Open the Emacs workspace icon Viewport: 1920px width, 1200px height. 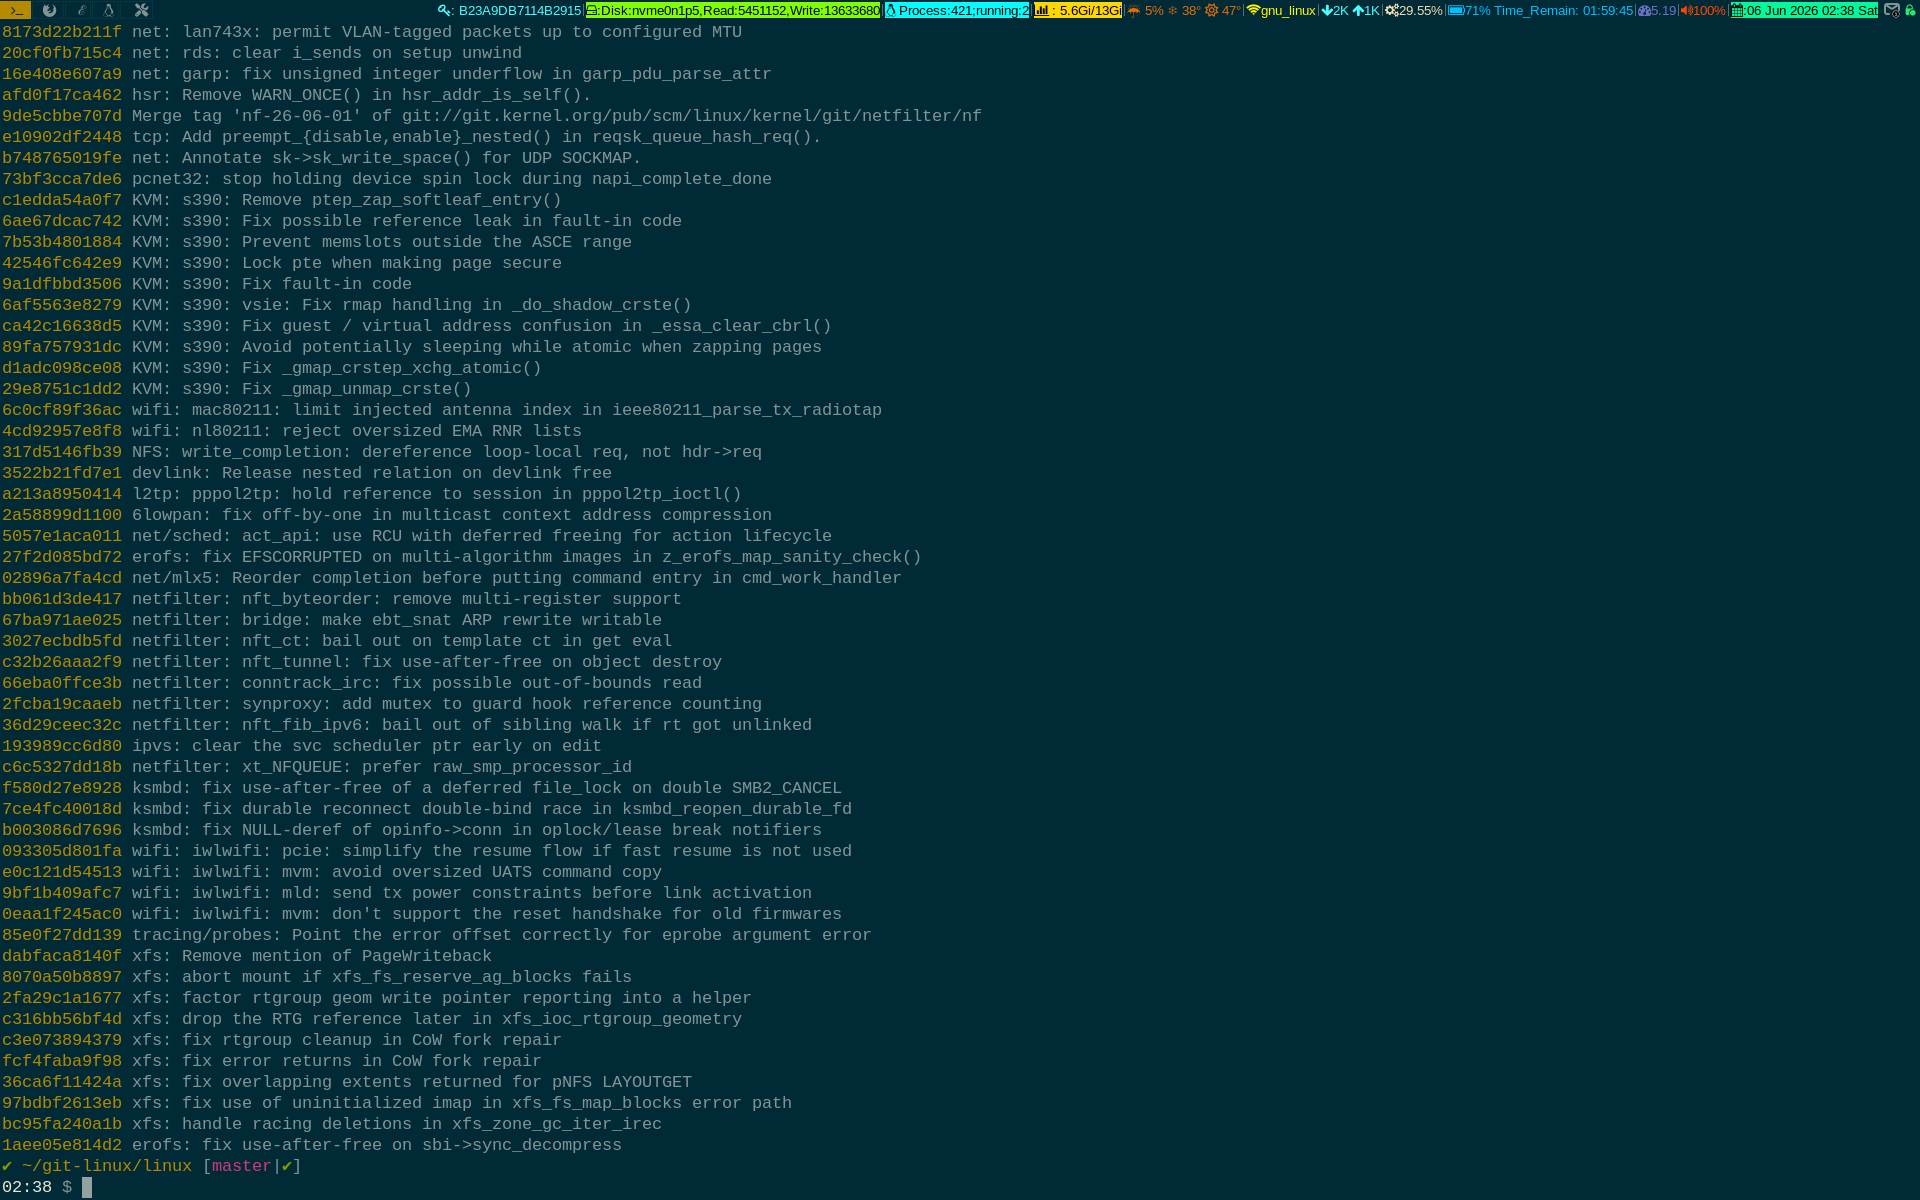[x=80, y=10]
